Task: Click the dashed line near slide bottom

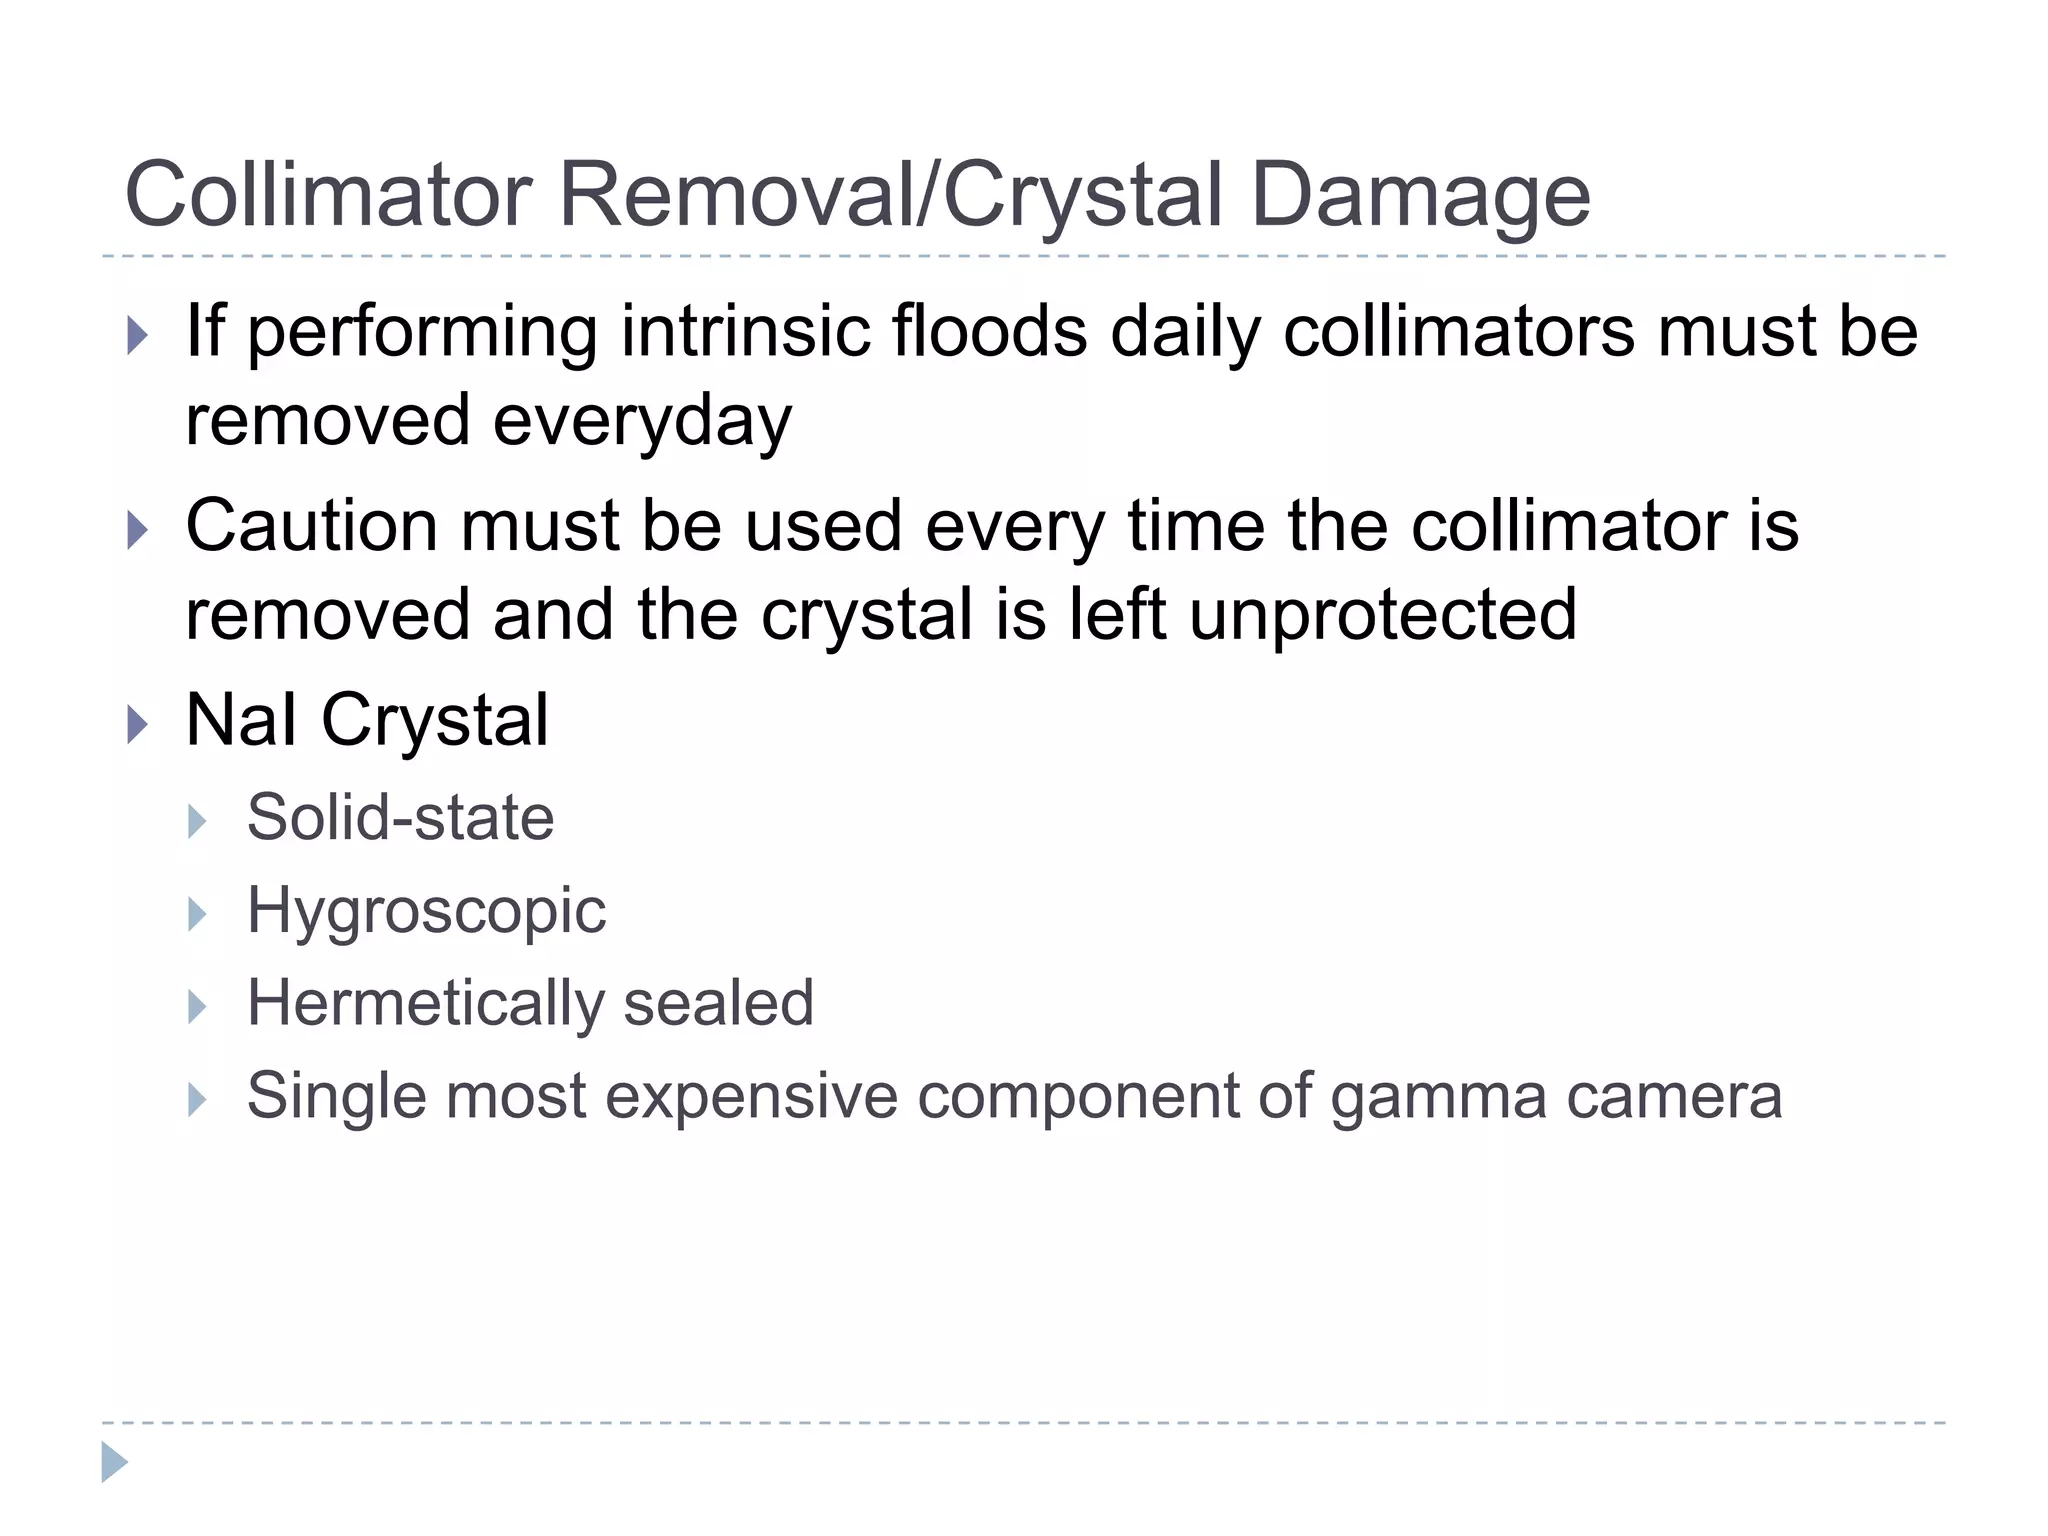Action: (x=1024, y=1422)
